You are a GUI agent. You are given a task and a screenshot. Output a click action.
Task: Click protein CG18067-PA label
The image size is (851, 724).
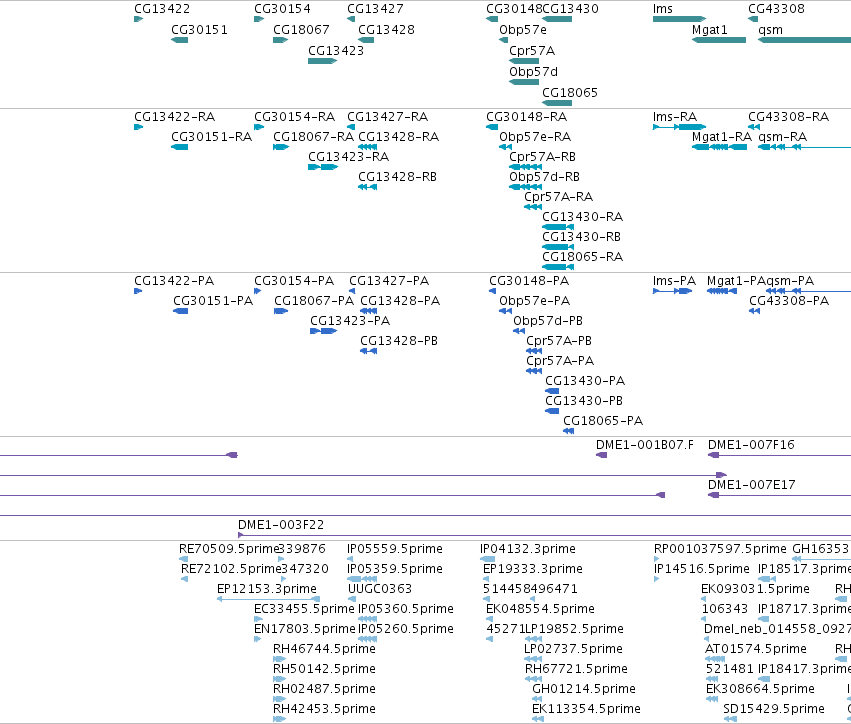(x=314, y=301)
